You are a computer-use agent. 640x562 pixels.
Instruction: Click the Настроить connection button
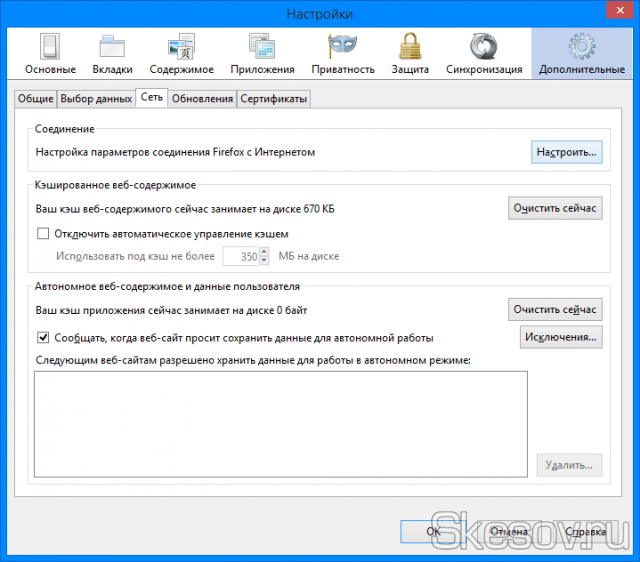coord(566,152)
